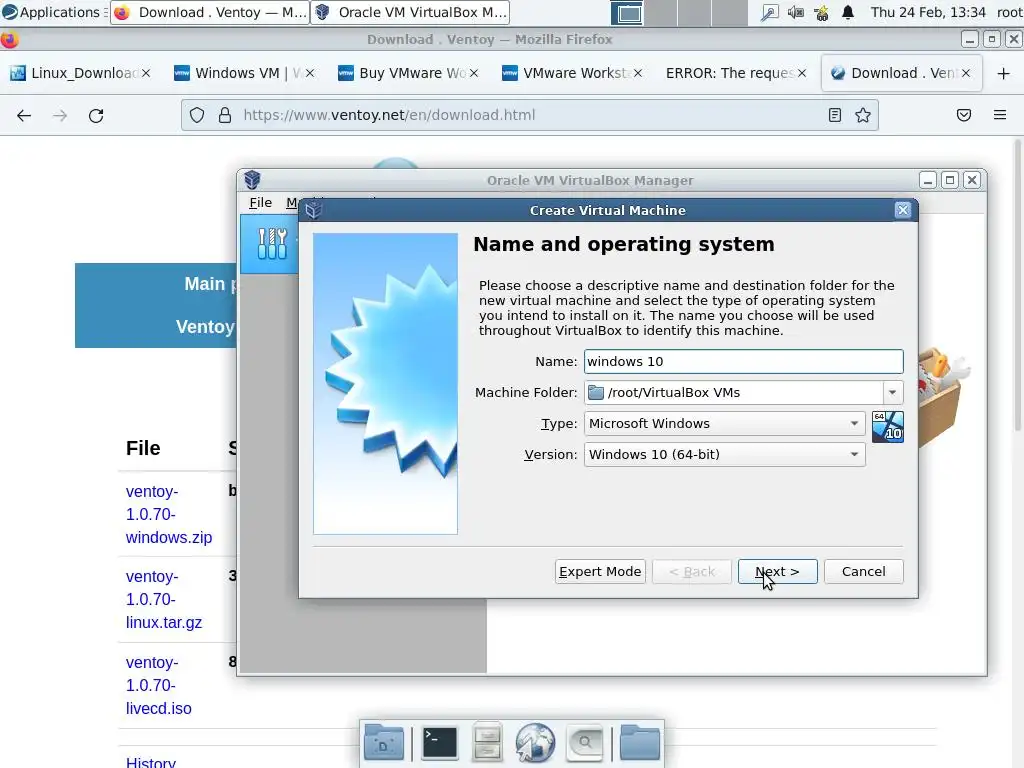Launch web browser from dock globe

[x=535, y=743]
